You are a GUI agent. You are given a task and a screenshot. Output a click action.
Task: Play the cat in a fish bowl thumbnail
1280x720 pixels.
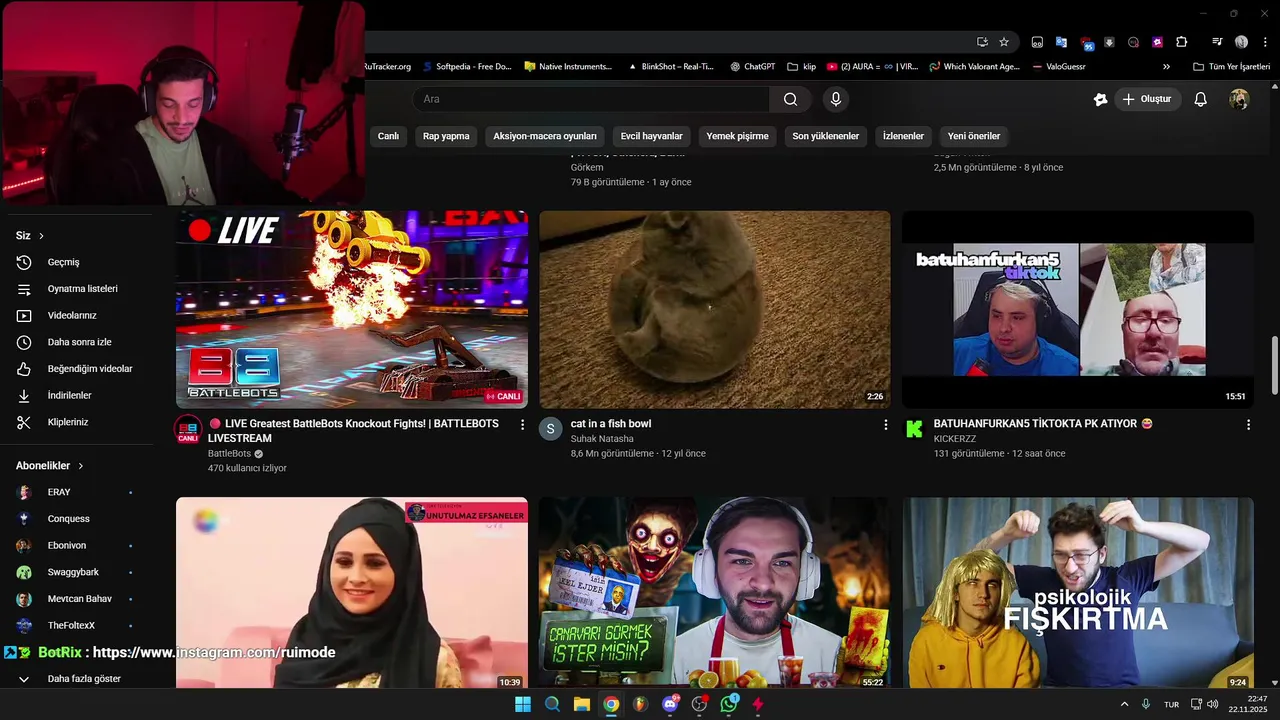coord(715,309)
